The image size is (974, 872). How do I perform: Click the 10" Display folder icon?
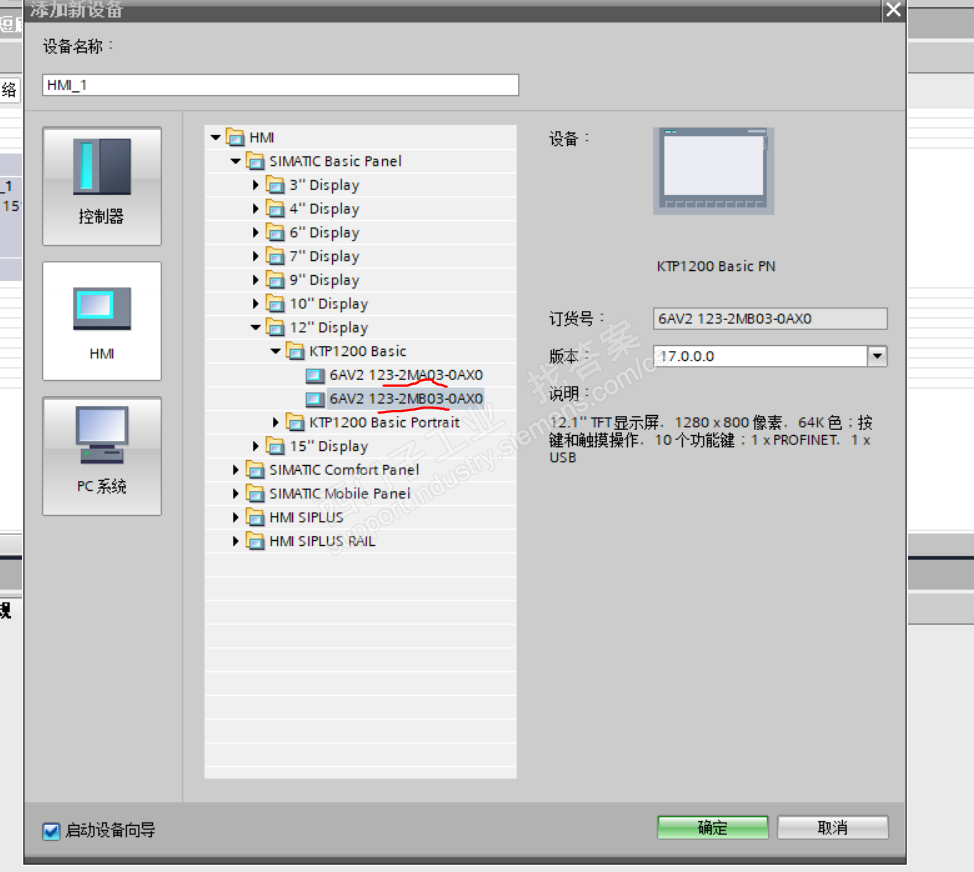(x=275, y=304)
